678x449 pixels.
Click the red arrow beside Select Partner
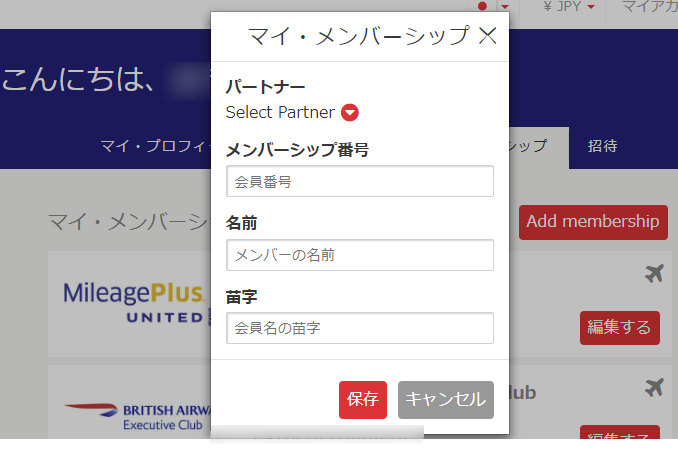(350, 112)
